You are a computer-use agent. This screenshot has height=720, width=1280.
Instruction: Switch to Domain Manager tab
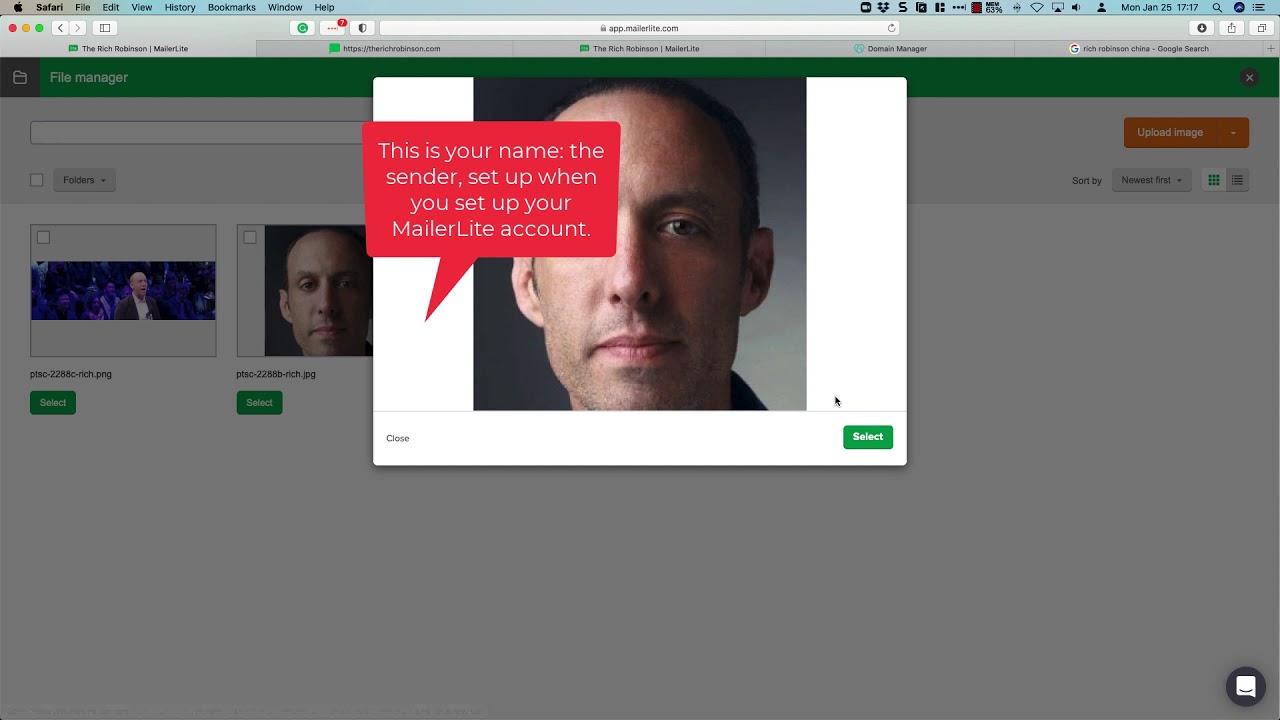[x=890, y=48]
